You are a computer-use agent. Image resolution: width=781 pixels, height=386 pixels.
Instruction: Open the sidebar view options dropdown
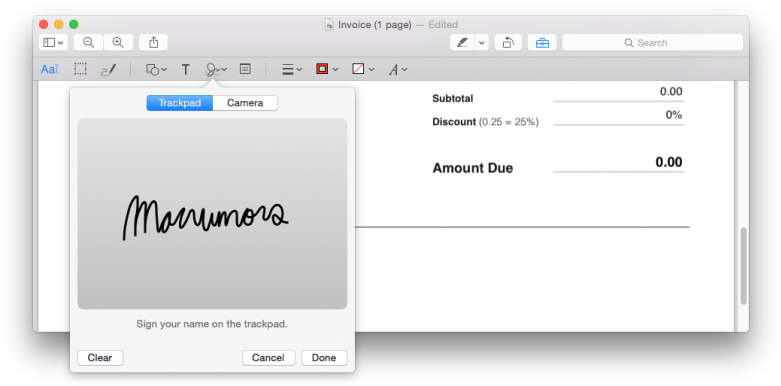tap(53, 43)
